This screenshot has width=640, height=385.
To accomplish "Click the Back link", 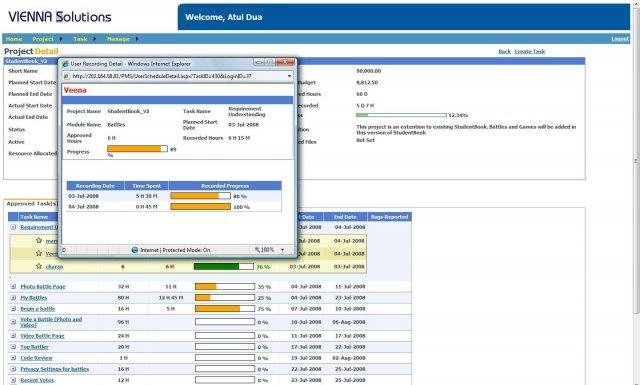I will coord(504,51).
